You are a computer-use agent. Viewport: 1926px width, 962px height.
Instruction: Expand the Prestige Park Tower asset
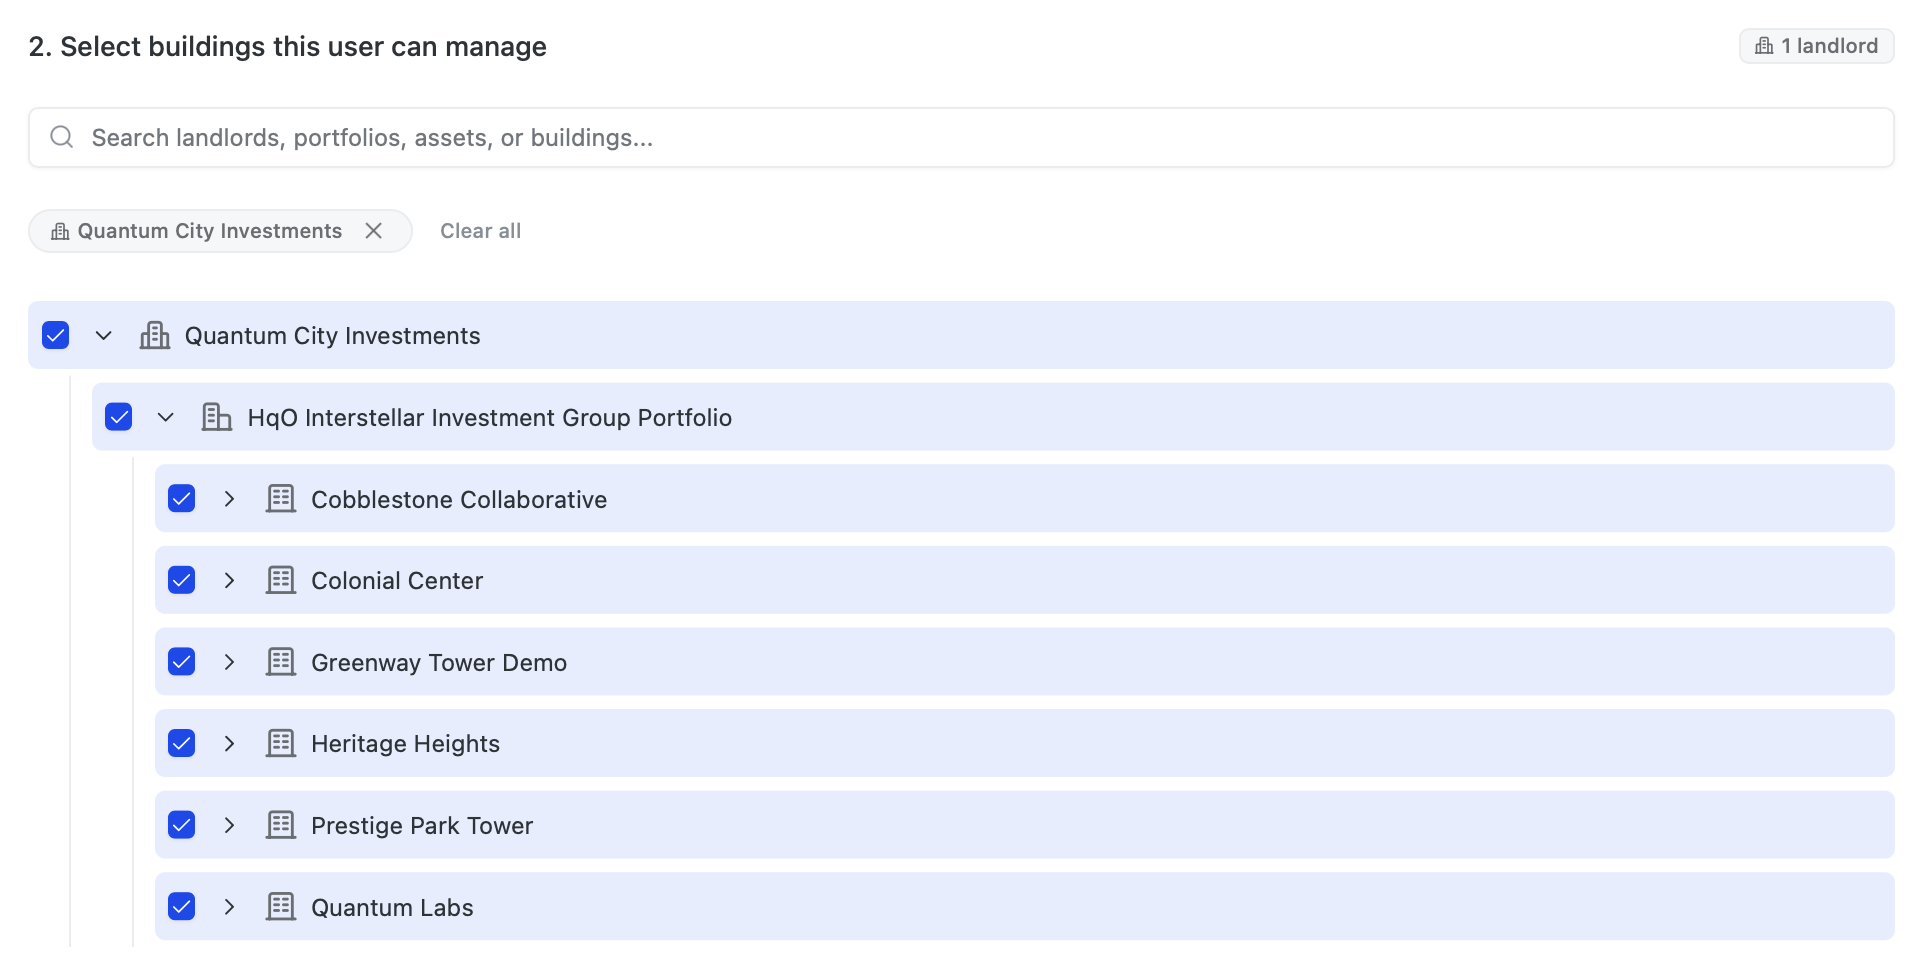click(229, 825)
